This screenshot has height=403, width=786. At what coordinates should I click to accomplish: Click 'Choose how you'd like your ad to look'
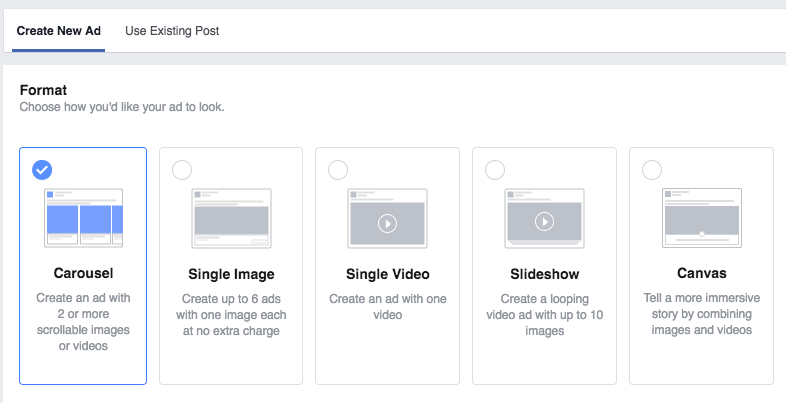pyautogui.click(x=122, y=107)
